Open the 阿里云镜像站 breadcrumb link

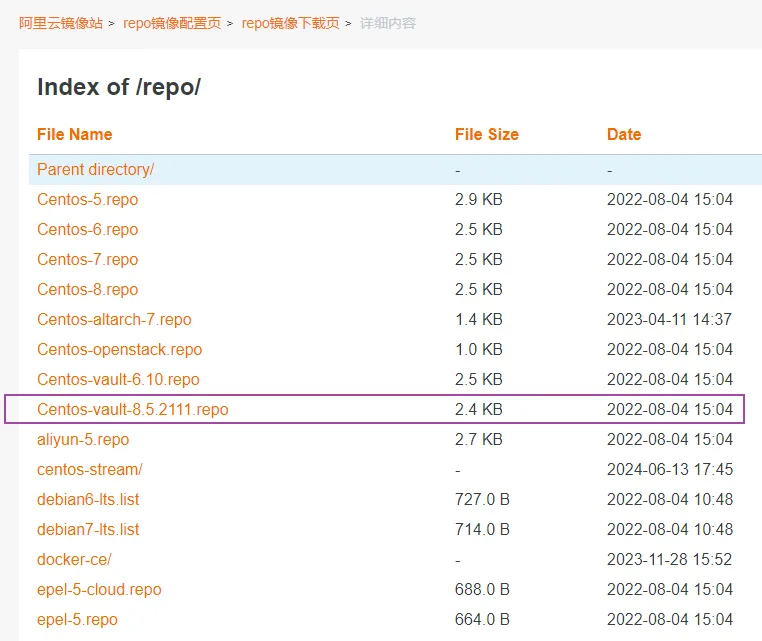point(60,23)
